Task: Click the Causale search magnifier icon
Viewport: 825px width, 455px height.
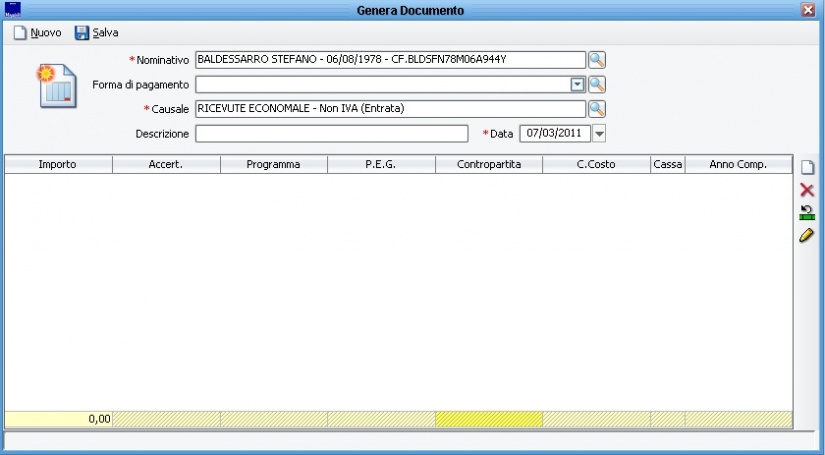Action: (x=597, y=109)
